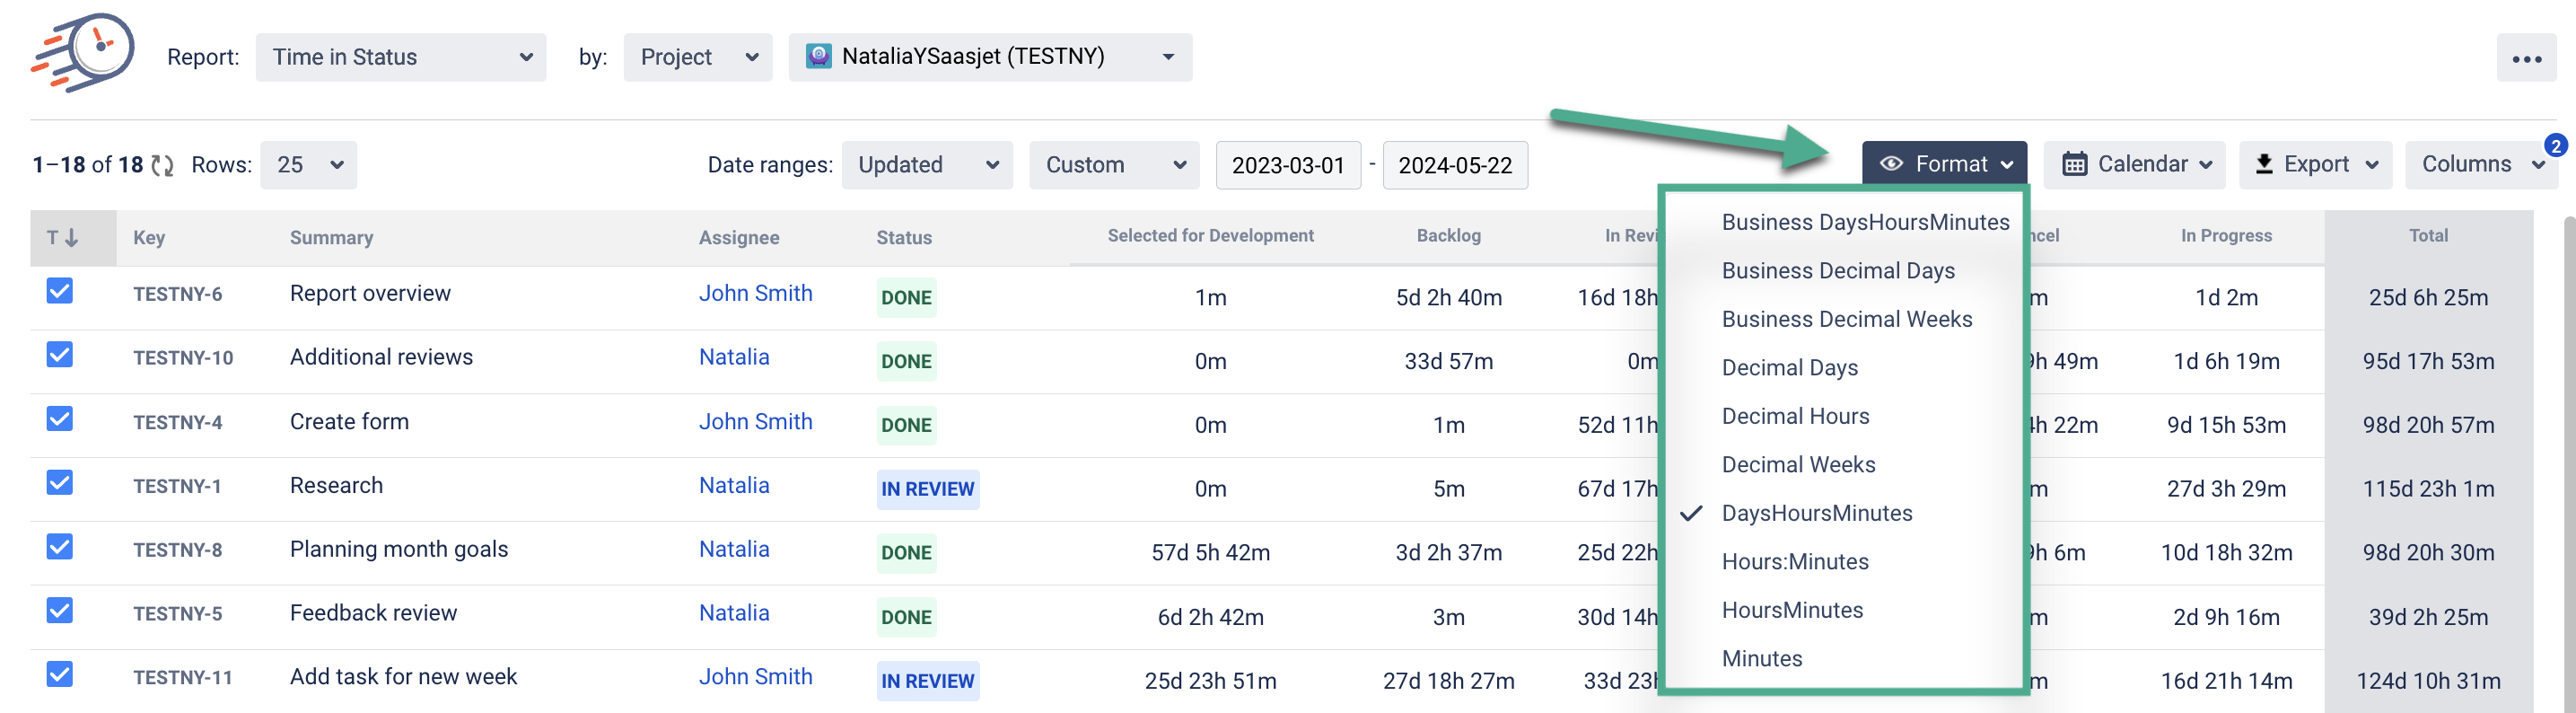Deselect the TESTNY-5 row checkbox
2576x713 pixels.
click(60, 611)
